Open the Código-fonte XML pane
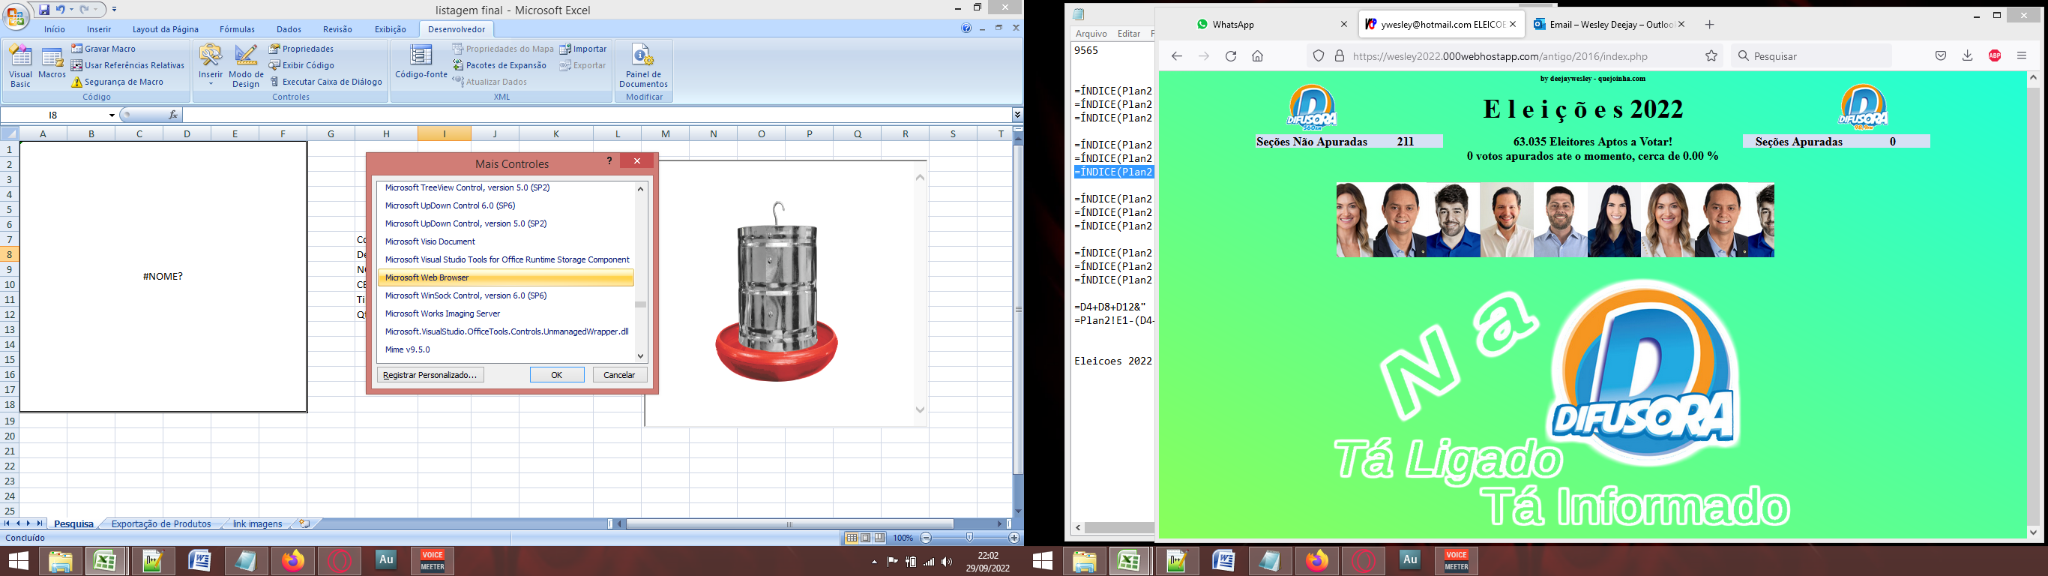The height and width of the screenshot is (576, 2048). (421, 62)
